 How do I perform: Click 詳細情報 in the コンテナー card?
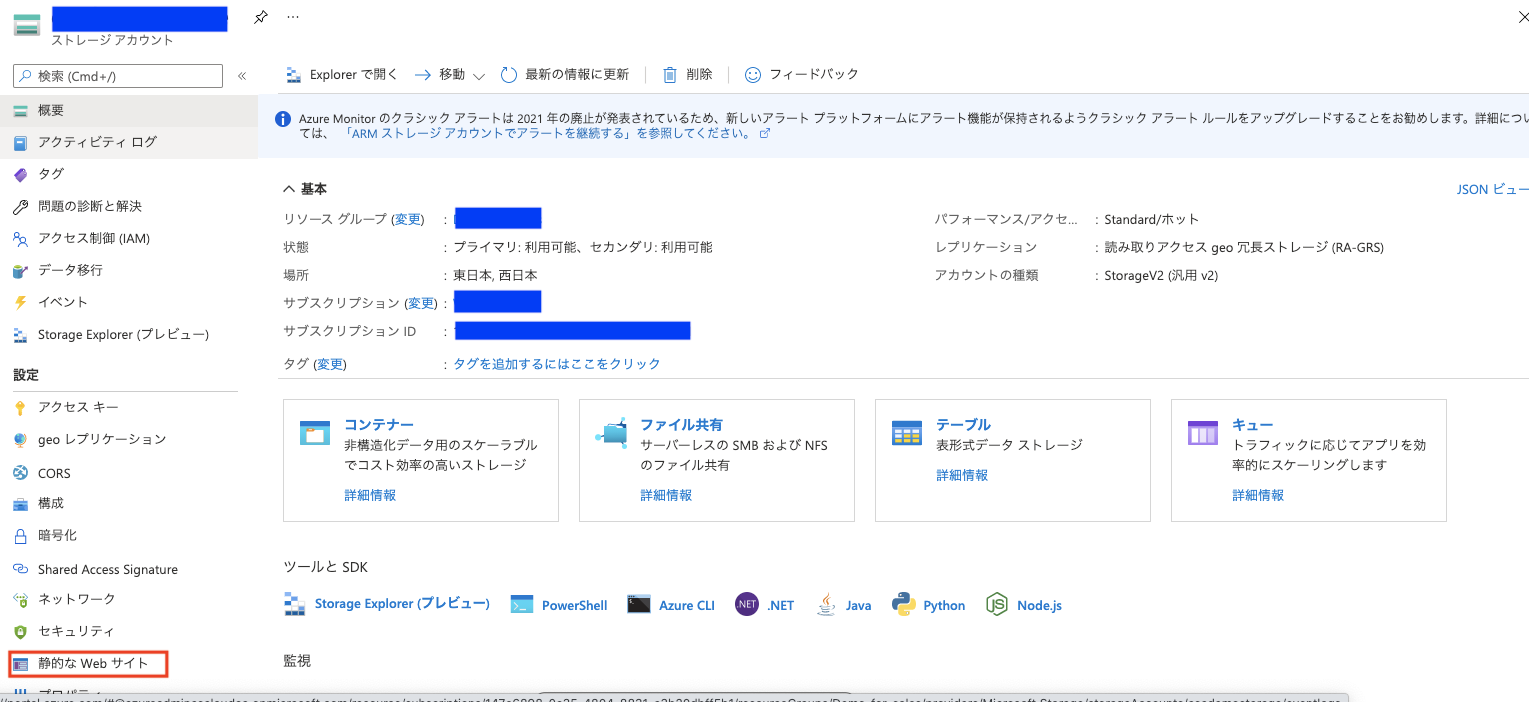point(370,495)
